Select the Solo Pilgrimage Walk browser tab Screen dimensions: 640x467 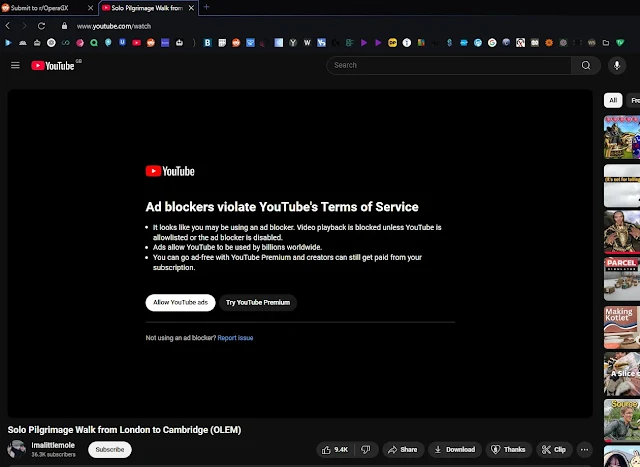pos(148,8)
